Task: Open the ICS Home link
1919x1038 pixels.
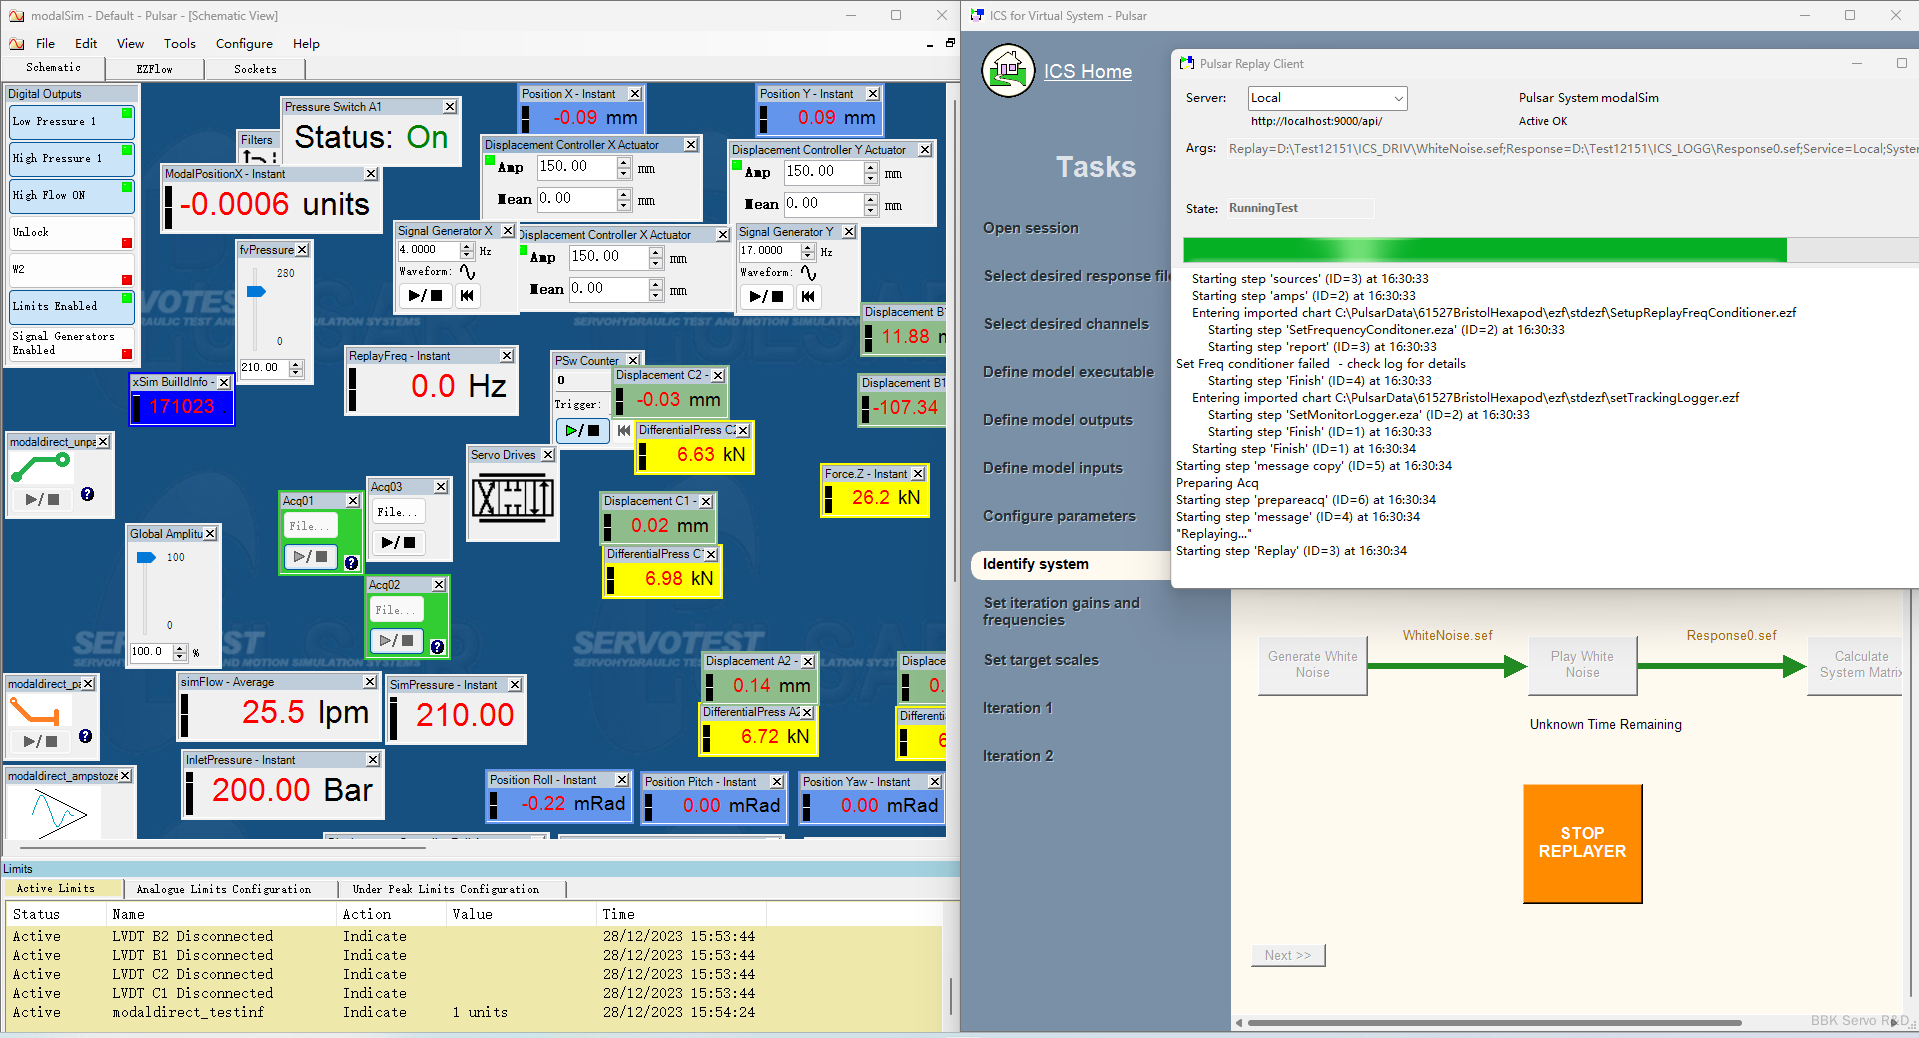Action: (x=1088, y=72)
